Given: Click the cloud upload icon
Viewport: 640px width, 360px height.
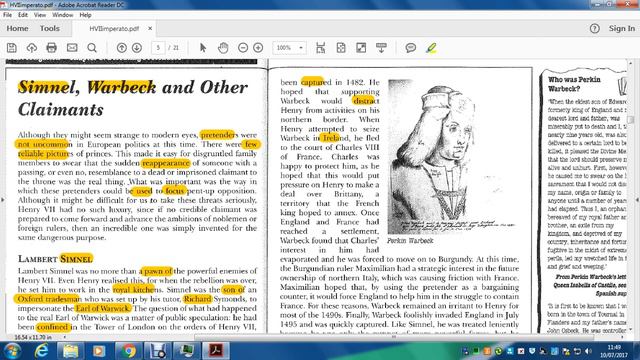Looking at the screenshot, I should click(32, 48).
